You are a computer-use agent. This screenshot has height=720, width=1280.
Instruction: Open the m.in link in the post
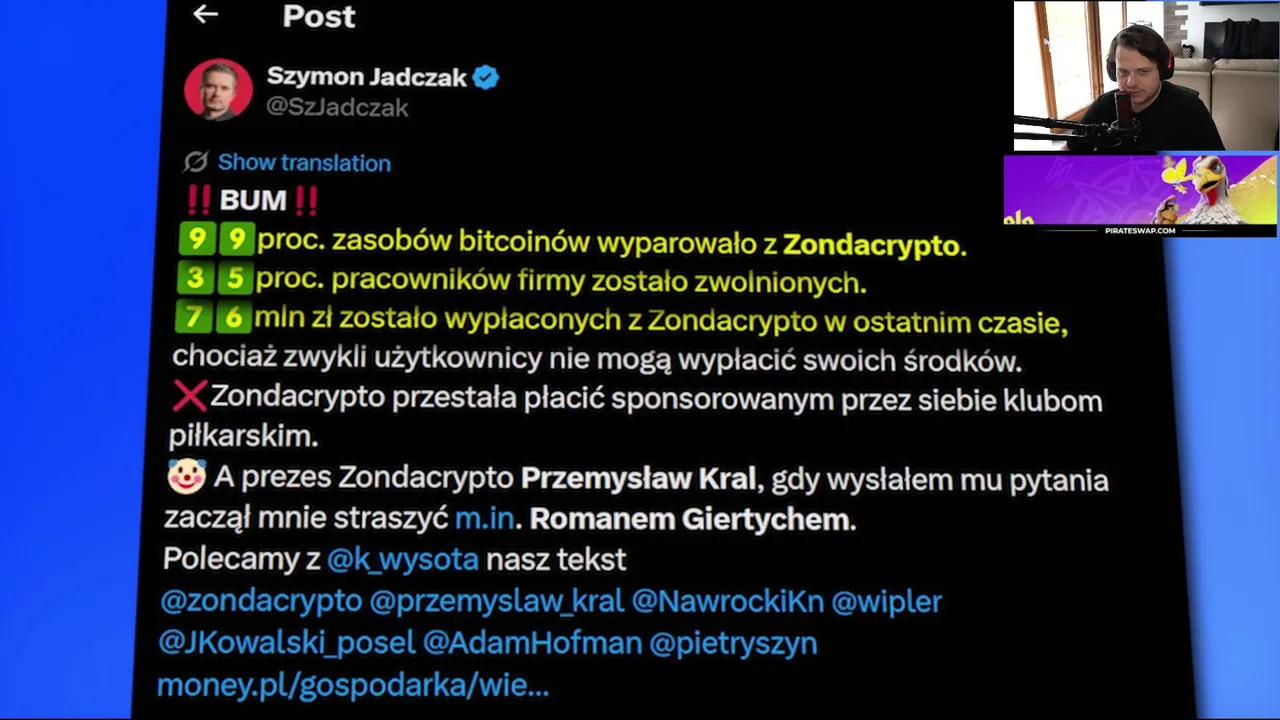pos(484,519)
